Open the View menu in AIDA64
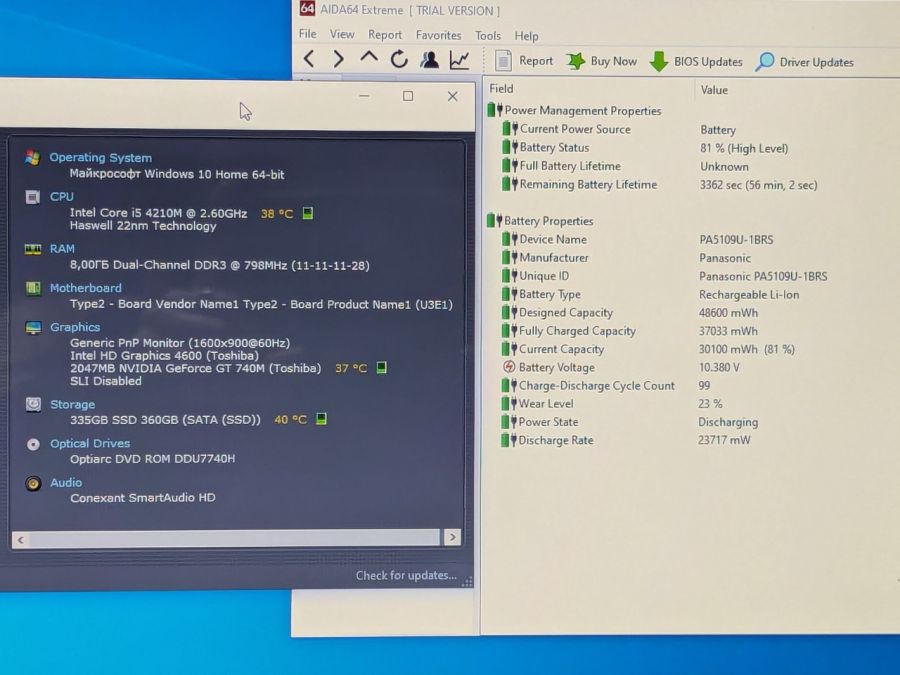Image resolution: width=900 pixels, height=675 pixels. [342, 34]
